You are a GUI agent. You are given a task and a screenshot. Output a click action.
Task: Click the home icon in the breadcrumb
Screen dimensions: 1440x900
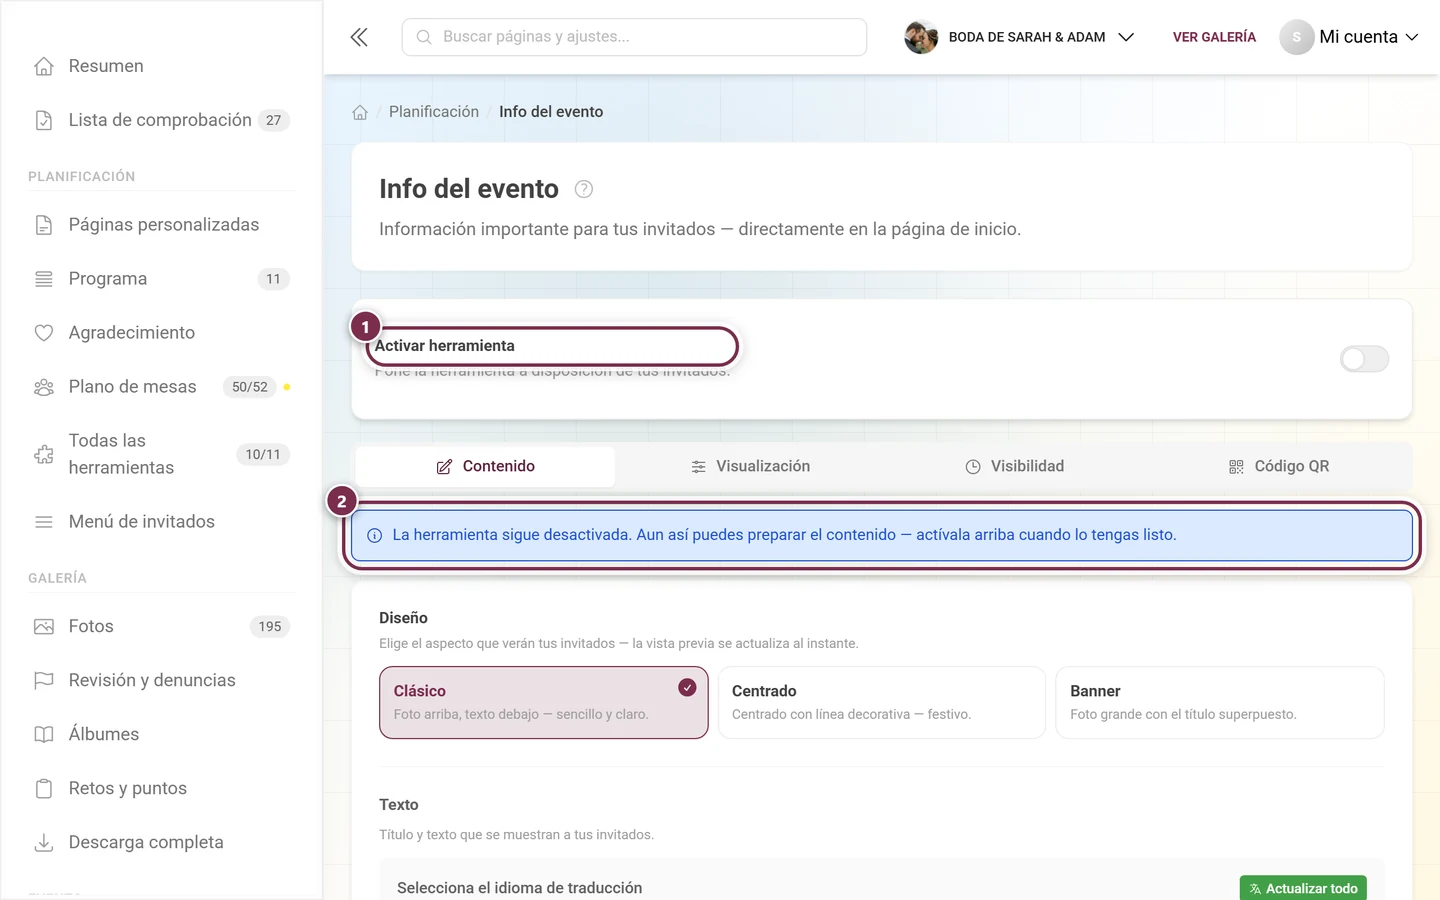(x=360, y=112)
